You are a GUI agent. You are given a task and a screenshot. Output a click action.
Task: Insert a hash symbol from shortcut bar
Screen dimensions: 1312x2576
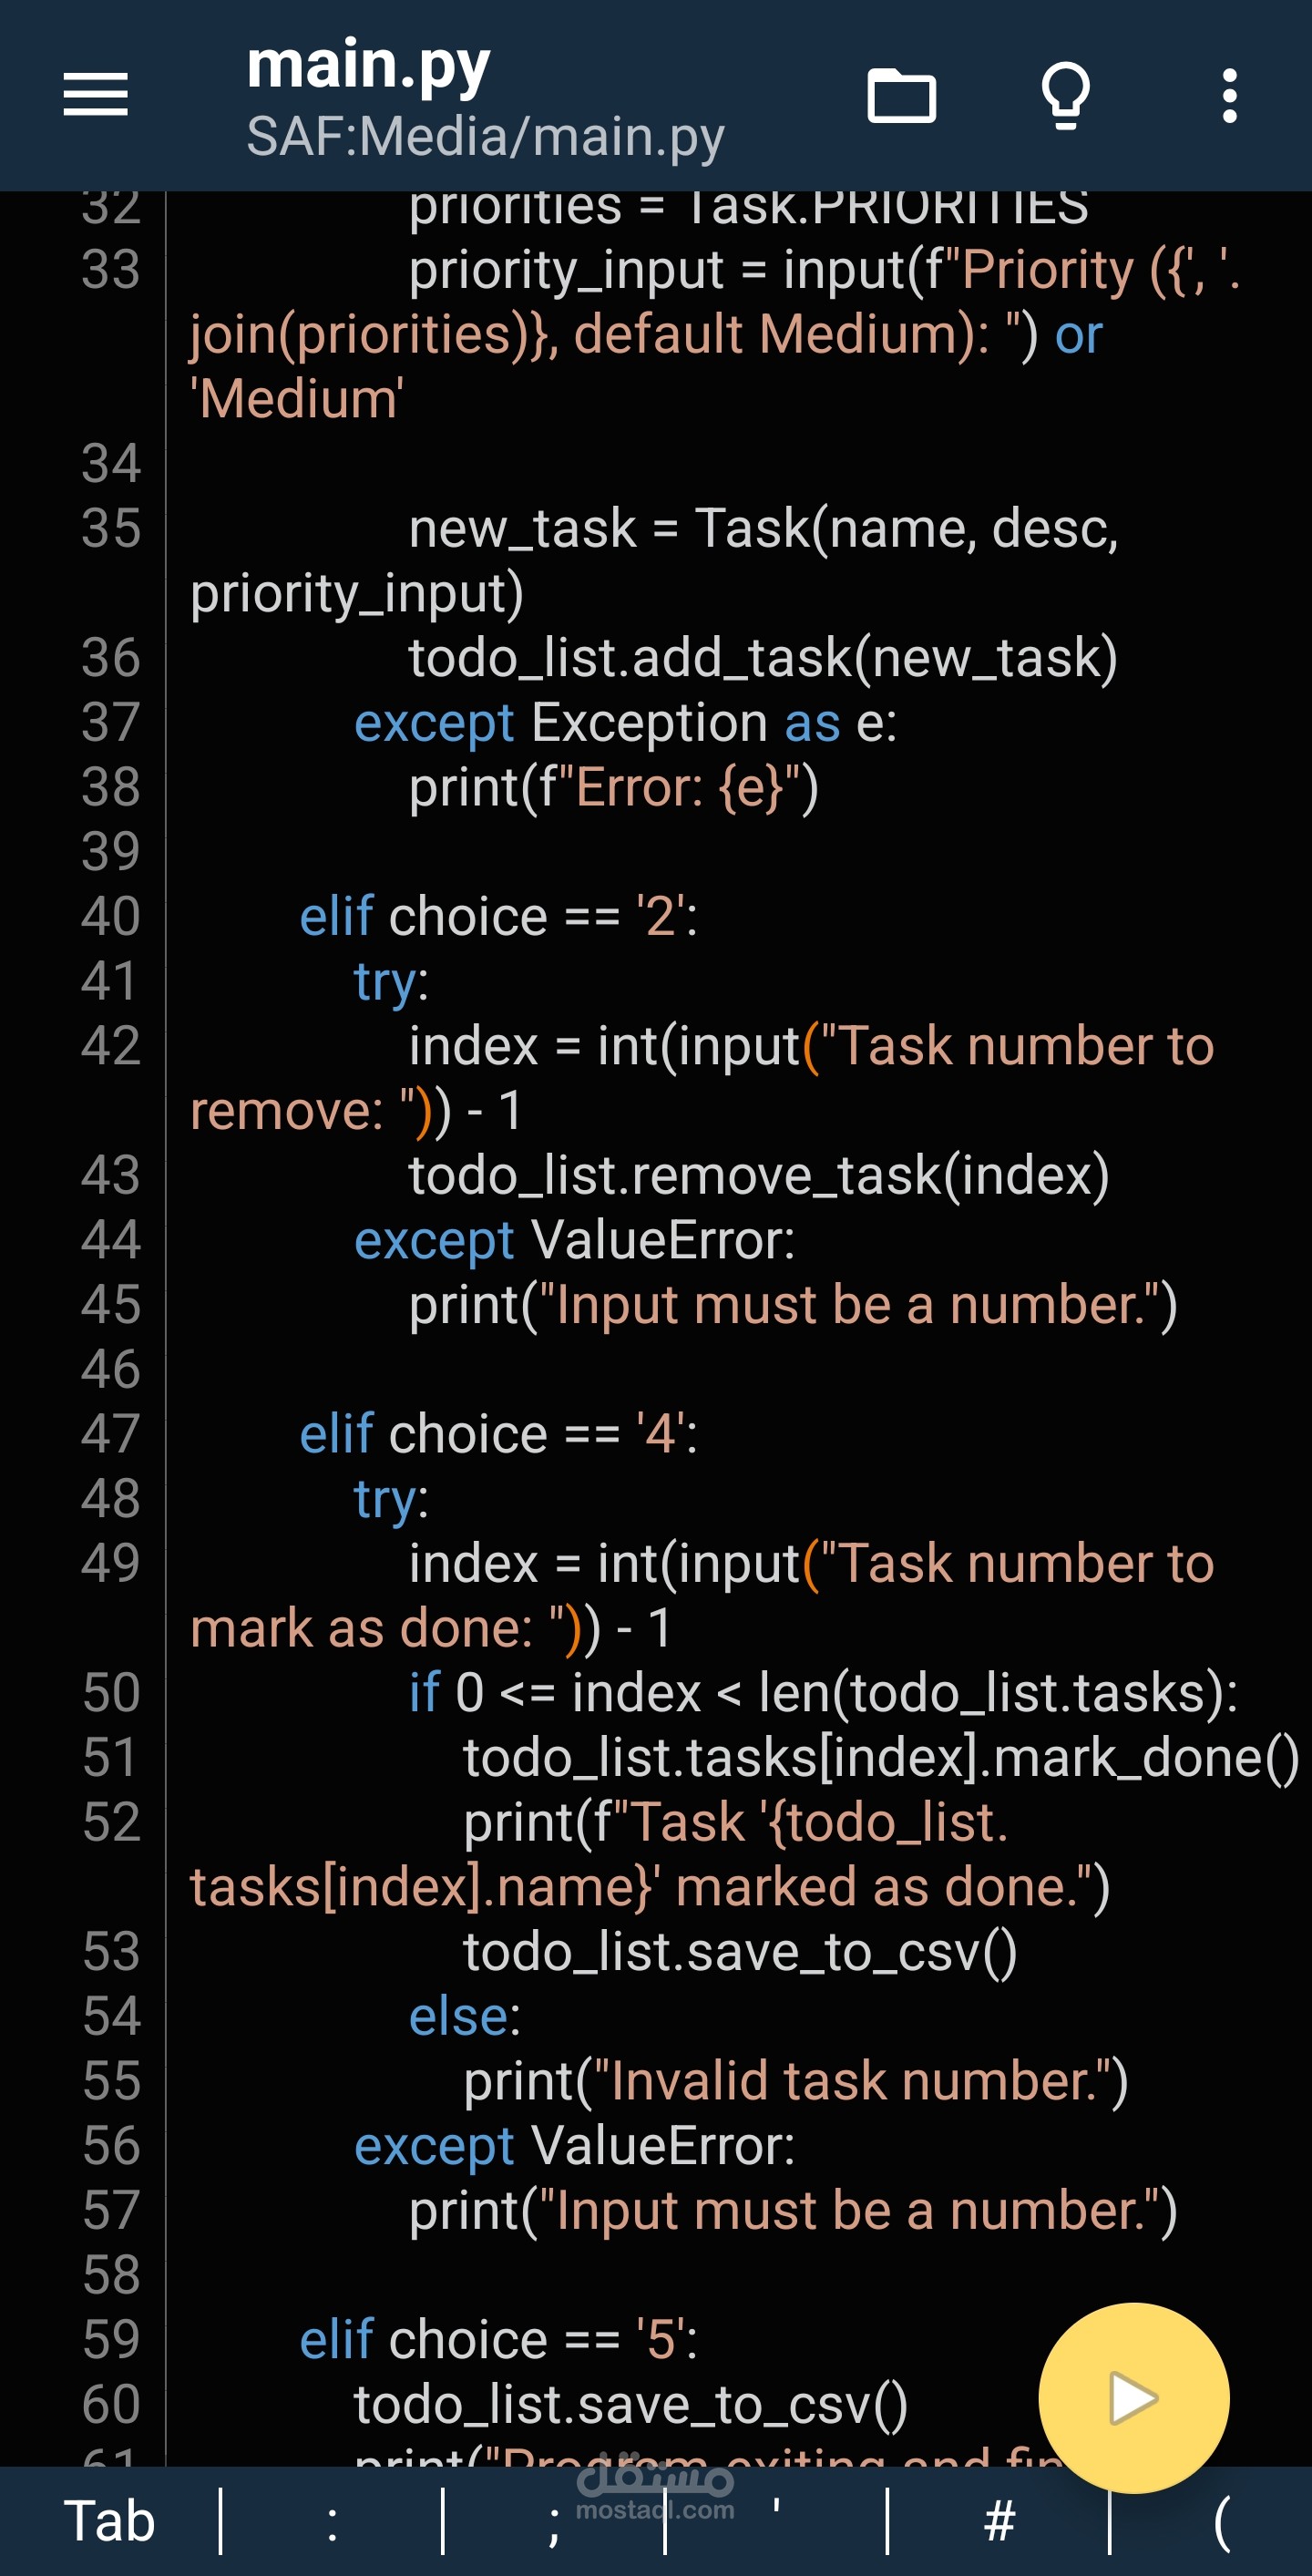point(999,2522)
